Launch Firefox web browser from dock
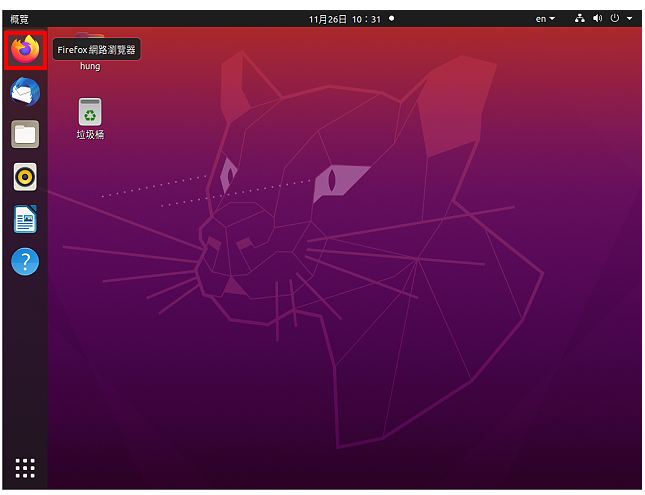Screen dimensions: 645x495 click(25, 49)
